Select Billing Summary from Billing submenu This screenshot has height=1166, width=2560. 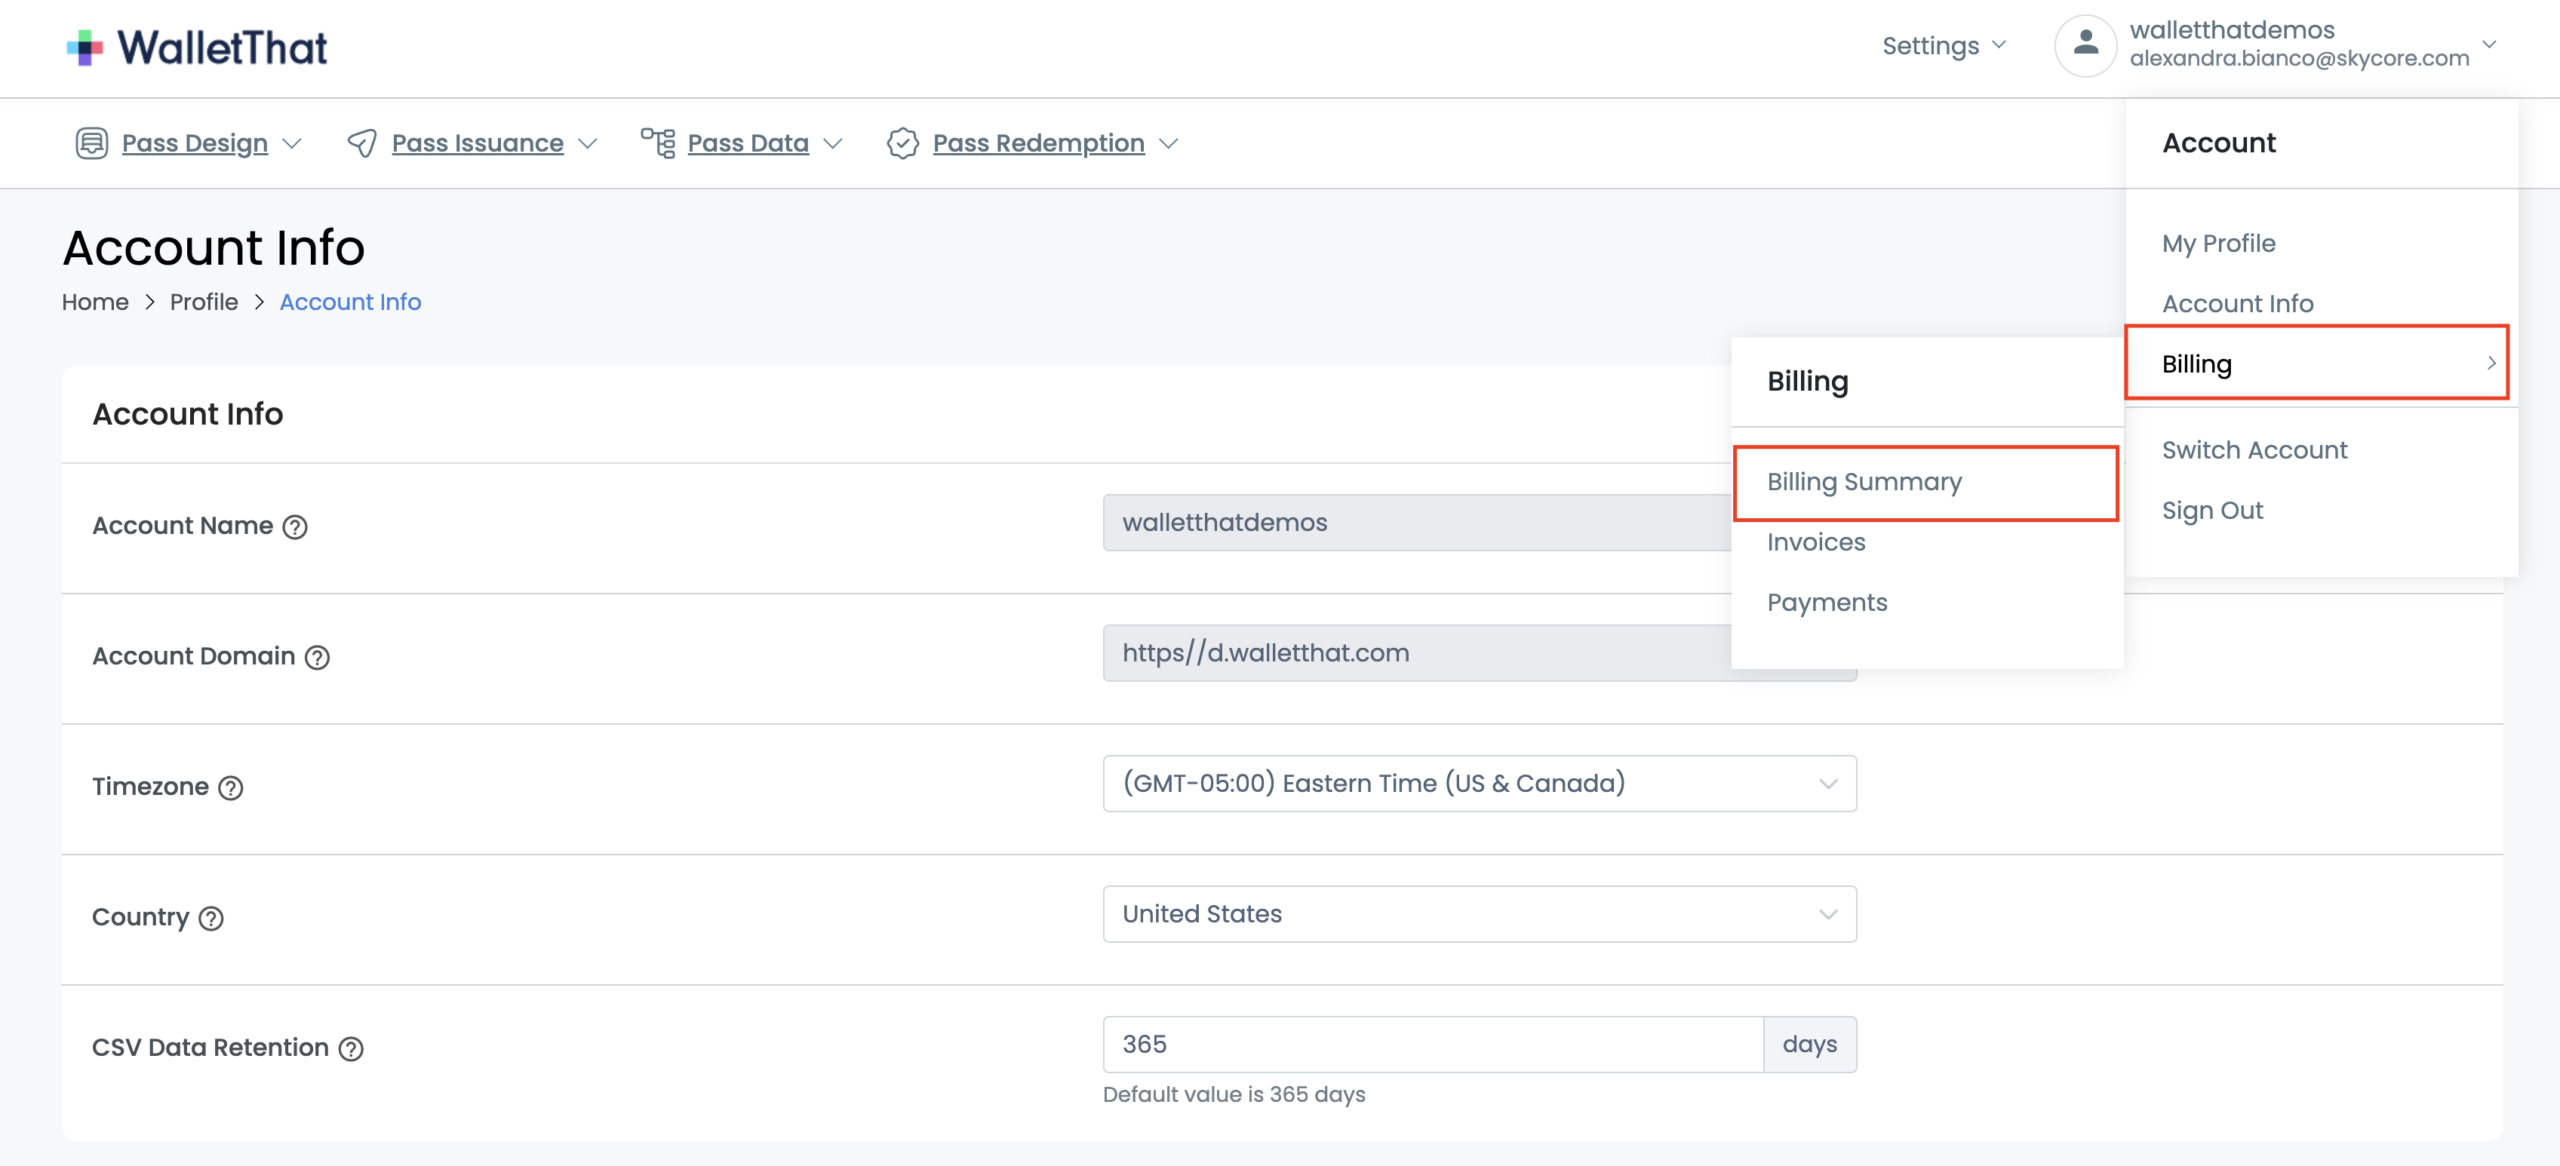click(x=1864, y=482)
